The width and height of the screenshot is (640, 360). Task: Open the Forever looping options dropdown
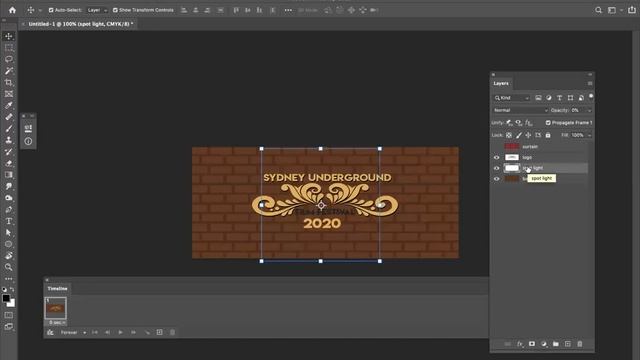click(73, 333)
